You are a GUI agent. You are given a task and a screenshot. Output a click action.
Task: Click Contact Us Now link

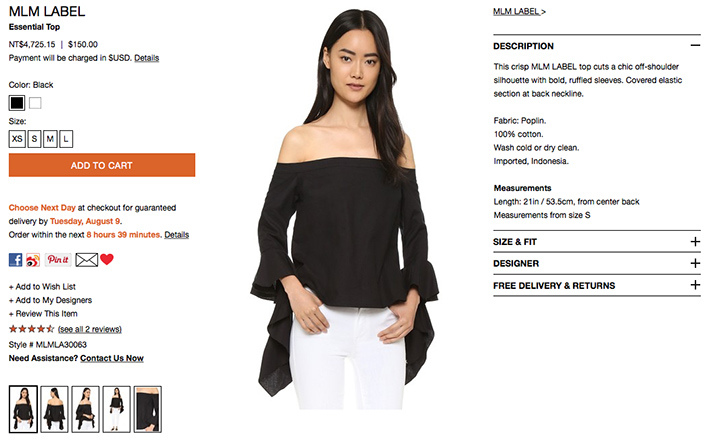[112, 358]
